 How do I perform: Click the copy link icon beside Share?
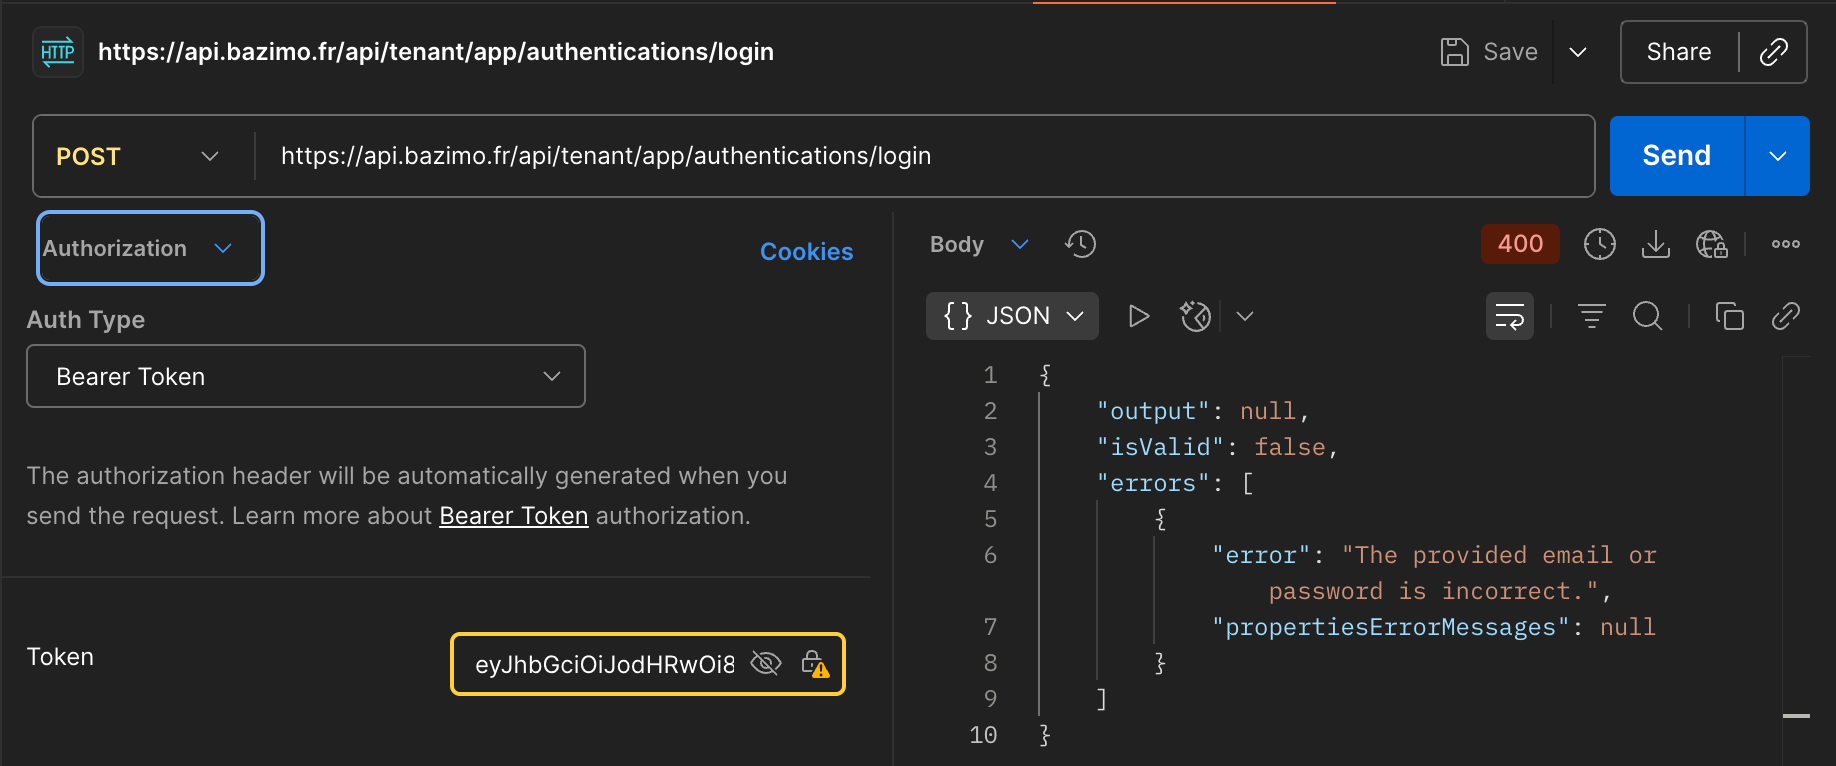coord(1773,52)
